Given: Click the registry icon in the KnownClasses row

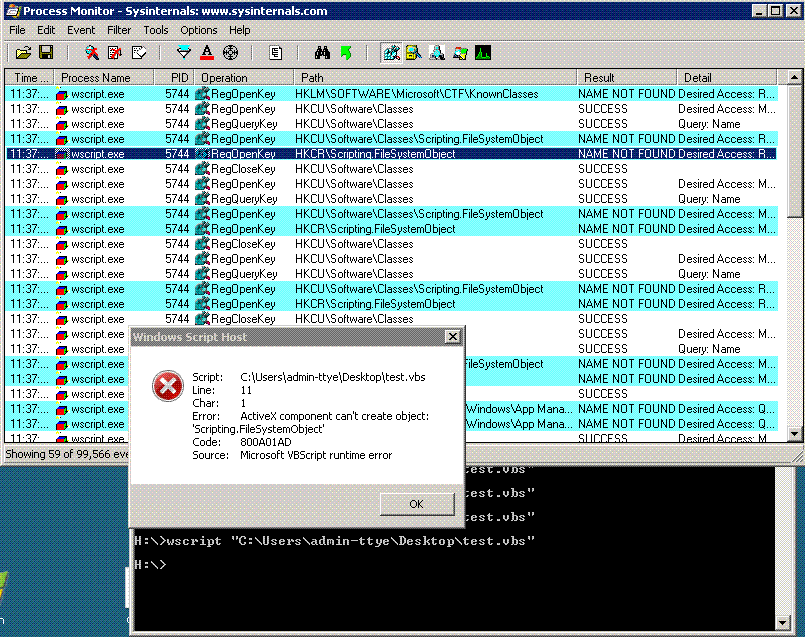Looking at the screenshot, I should point(202,94).
